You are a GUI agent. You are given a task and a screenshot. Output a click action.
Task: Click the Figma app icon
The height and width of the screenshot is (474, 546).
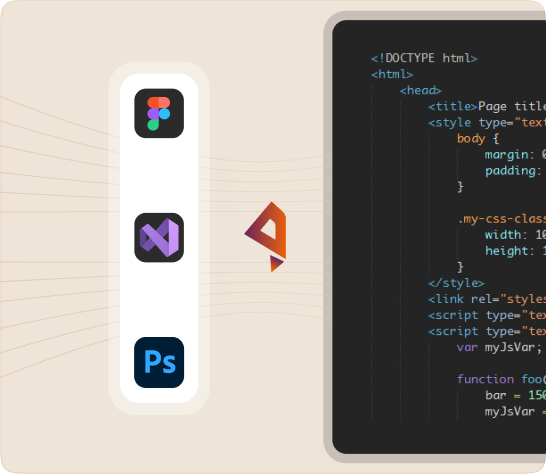click(159, 113)
